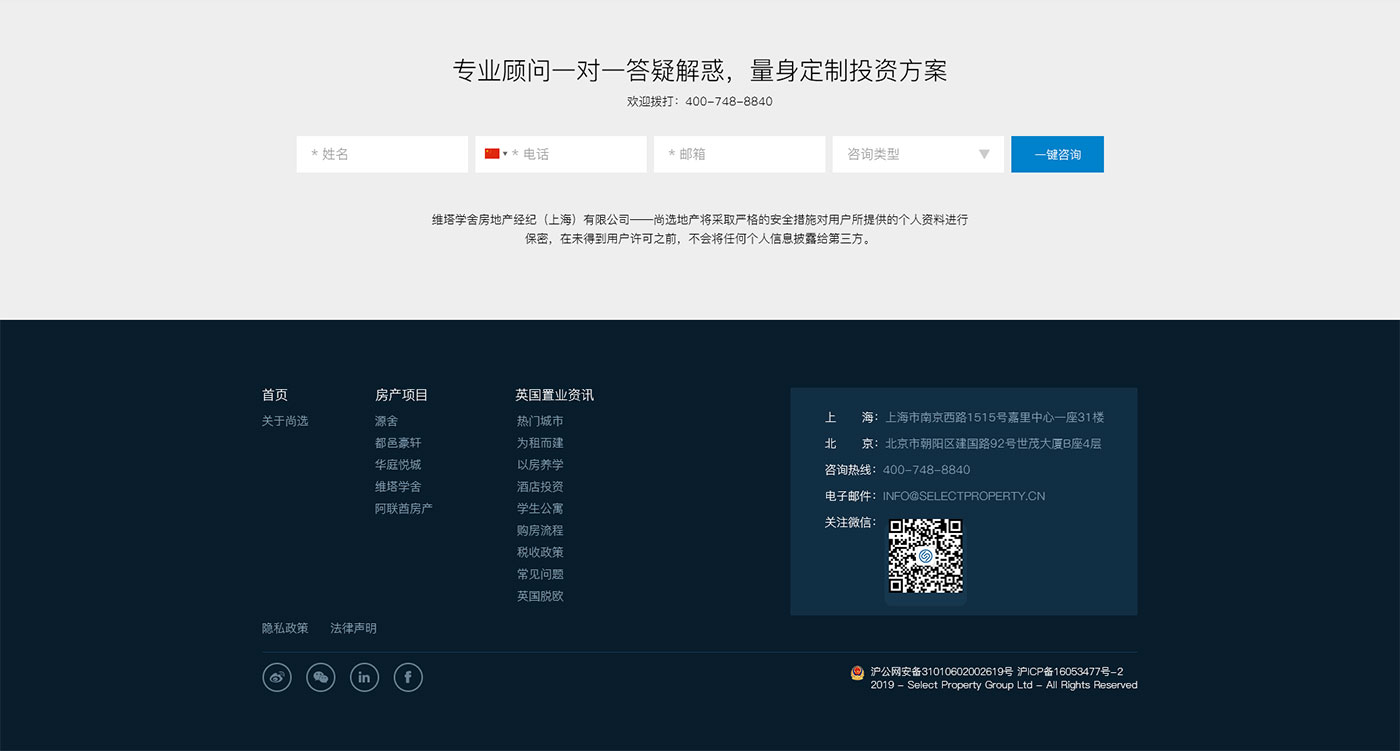Click the WeChat QR code image
1400x751 pixels.
925,556
